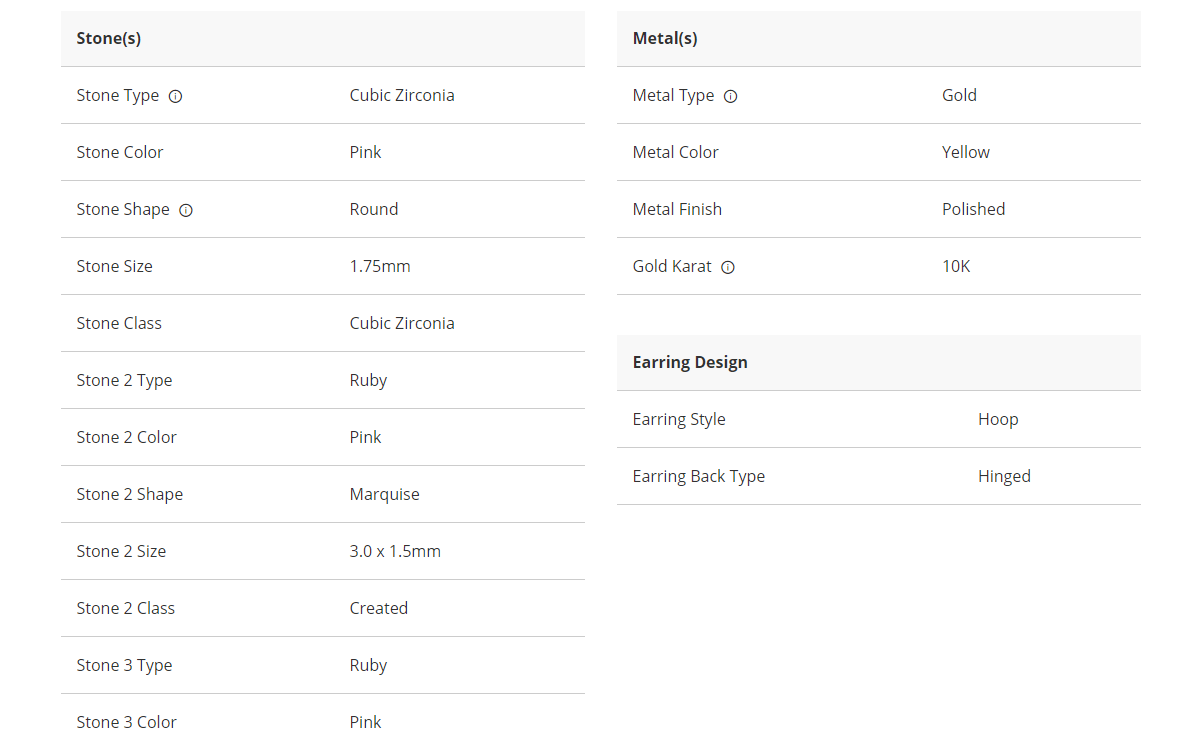Screen dimensions: 1195x747
Task: Select the Earring Design section heading
Action: [690, 362]
